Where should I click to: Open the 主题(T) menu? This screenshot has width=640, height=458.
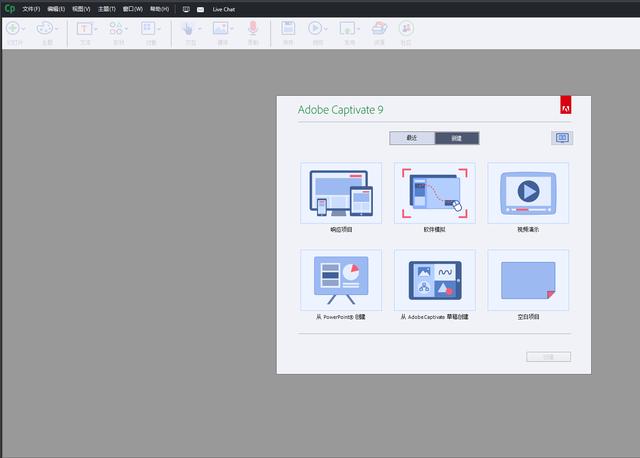[107, 9]
